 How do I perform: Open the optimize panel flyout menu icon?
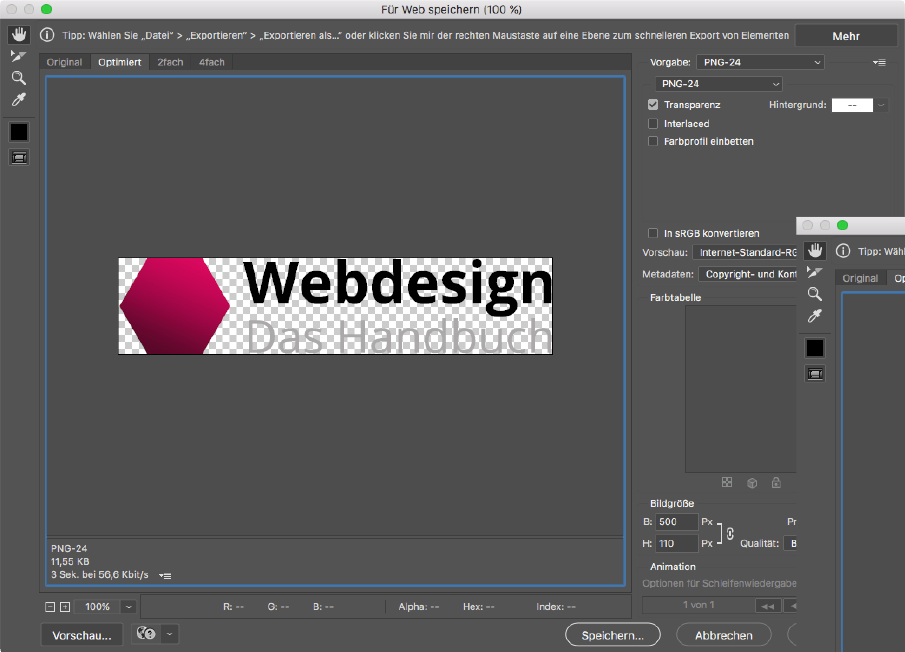[879, 62]
